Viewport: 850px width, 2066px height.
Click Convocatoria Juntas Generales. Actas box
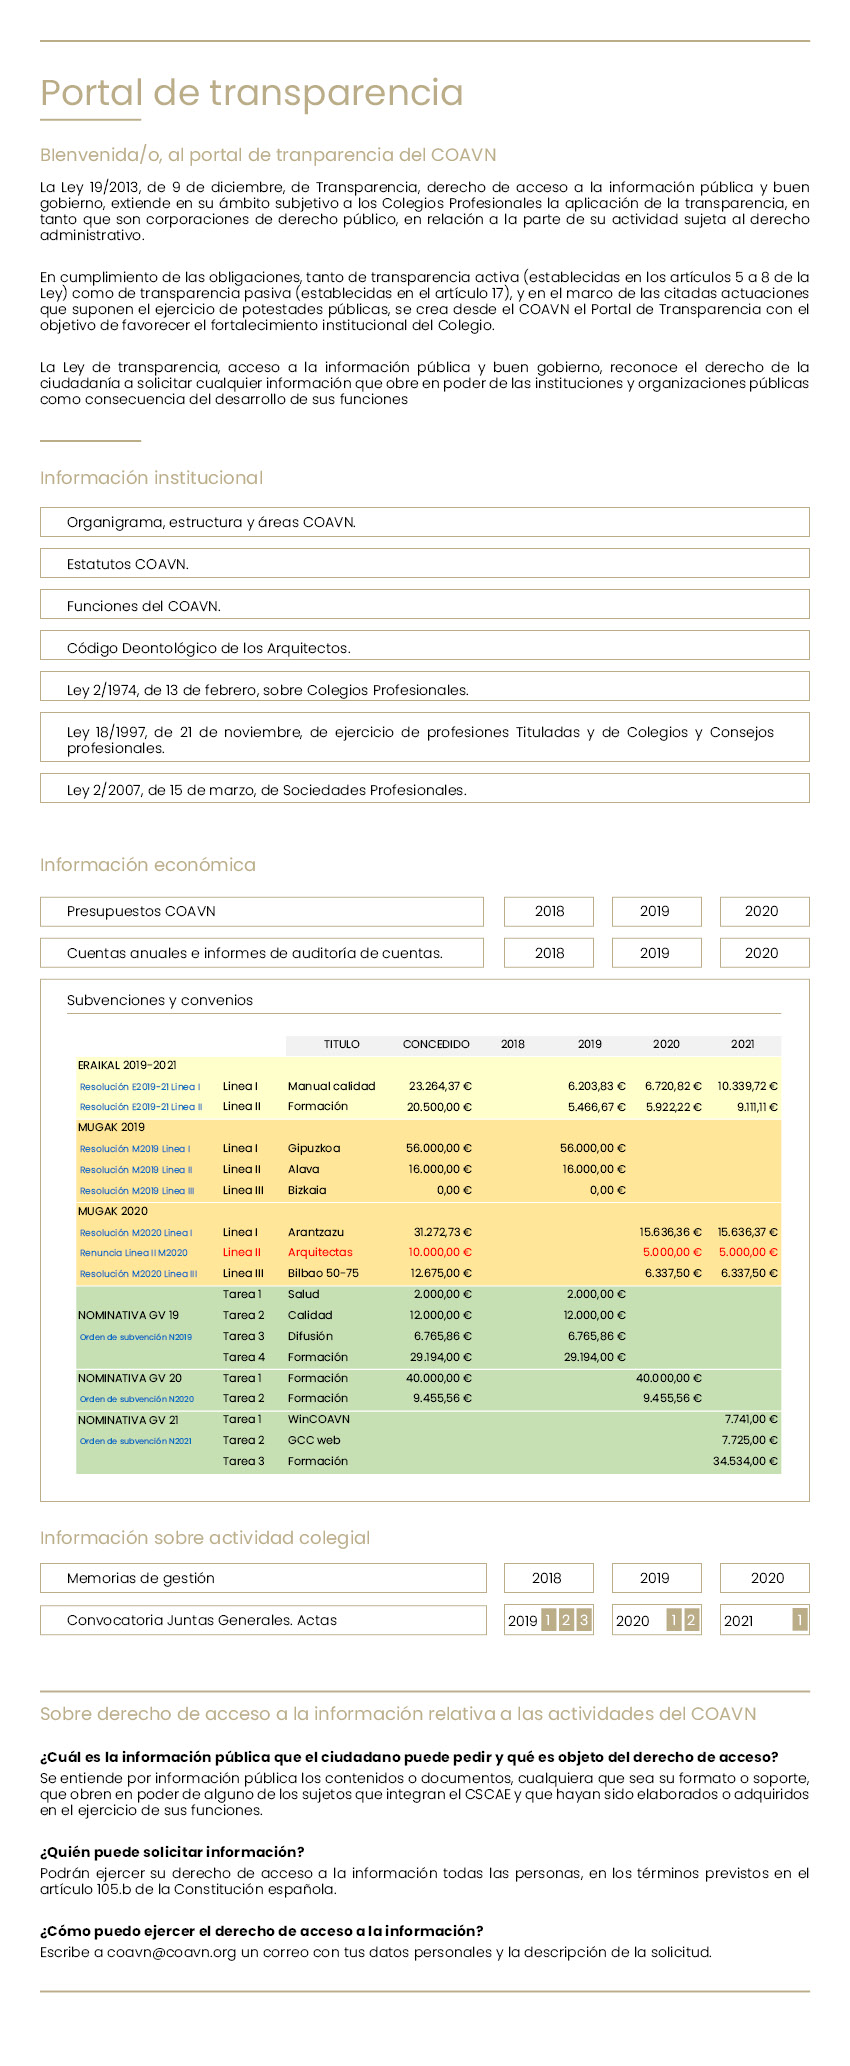[263, 1620]
